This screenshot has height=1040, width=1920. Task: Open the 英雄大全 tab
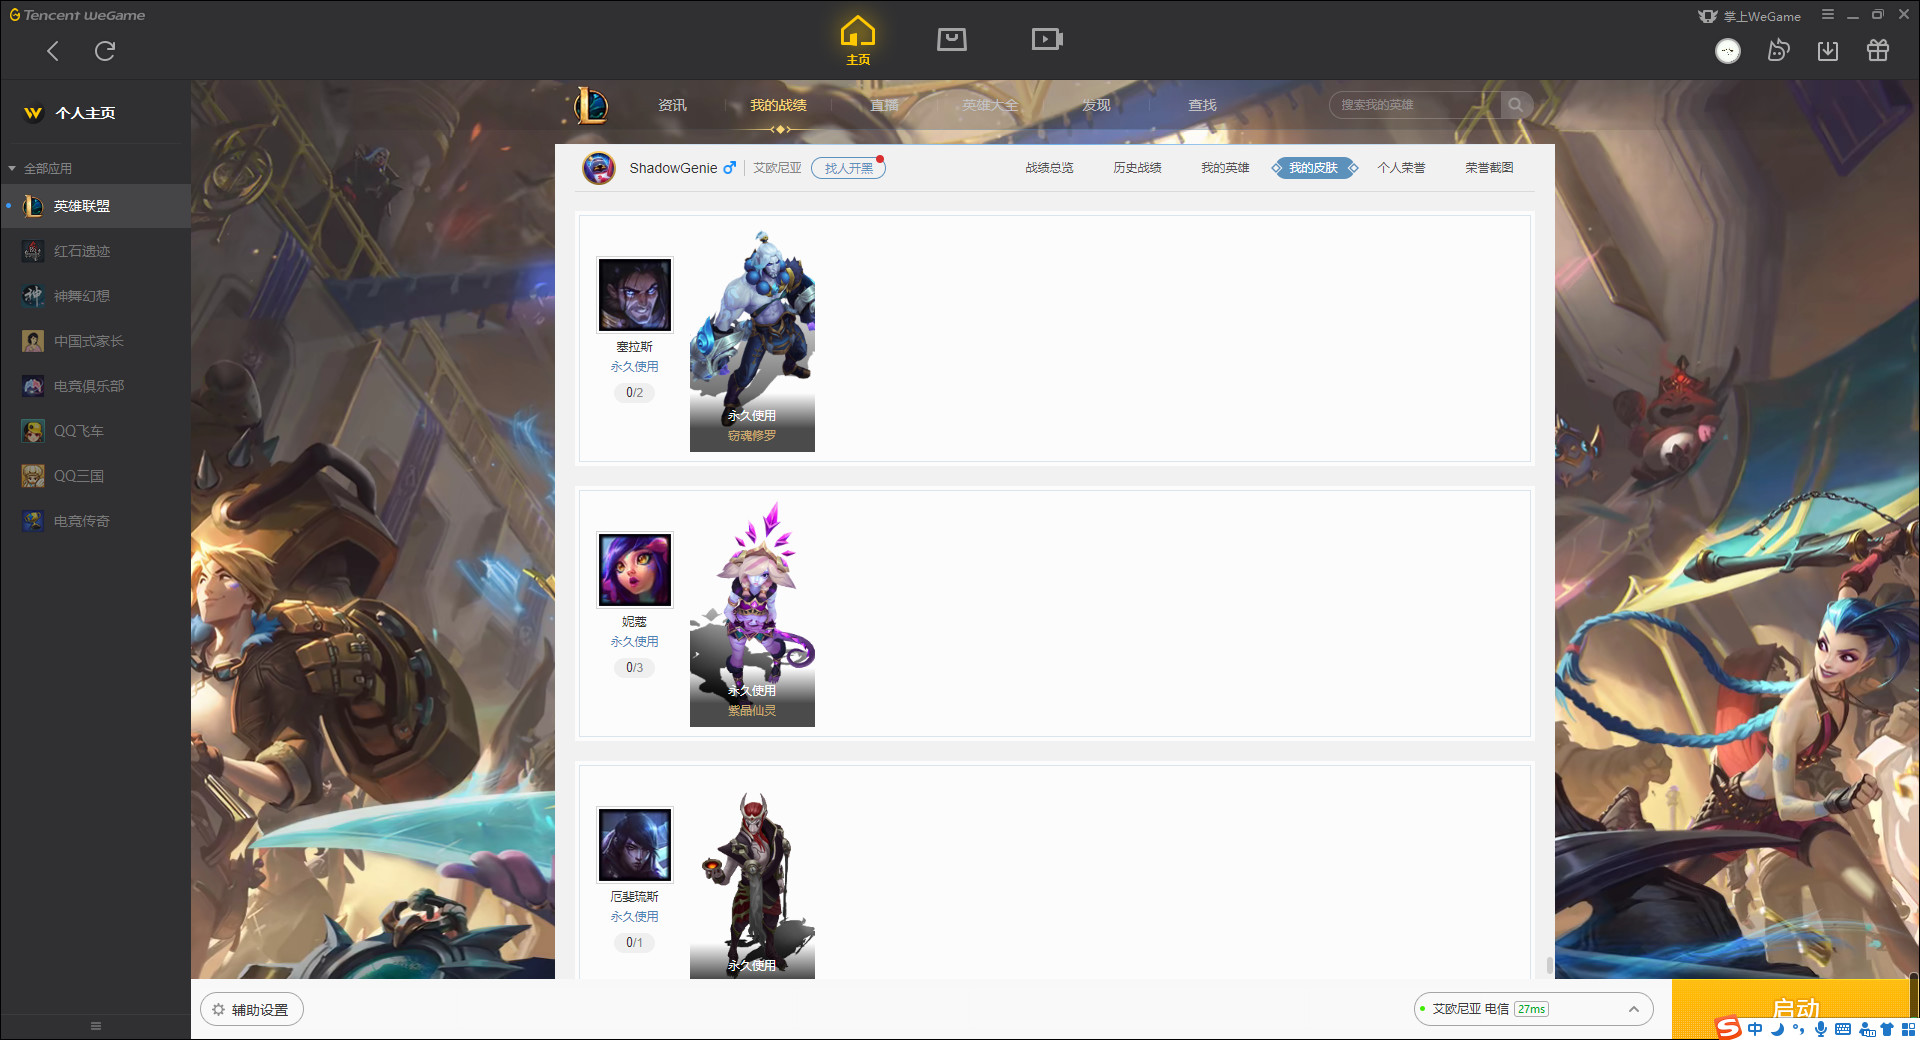tap(990, 105)
